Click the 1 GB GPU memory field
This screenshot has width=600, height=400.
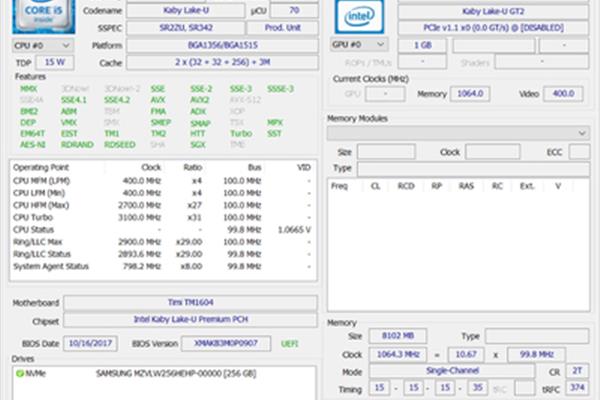click(422, 45)
